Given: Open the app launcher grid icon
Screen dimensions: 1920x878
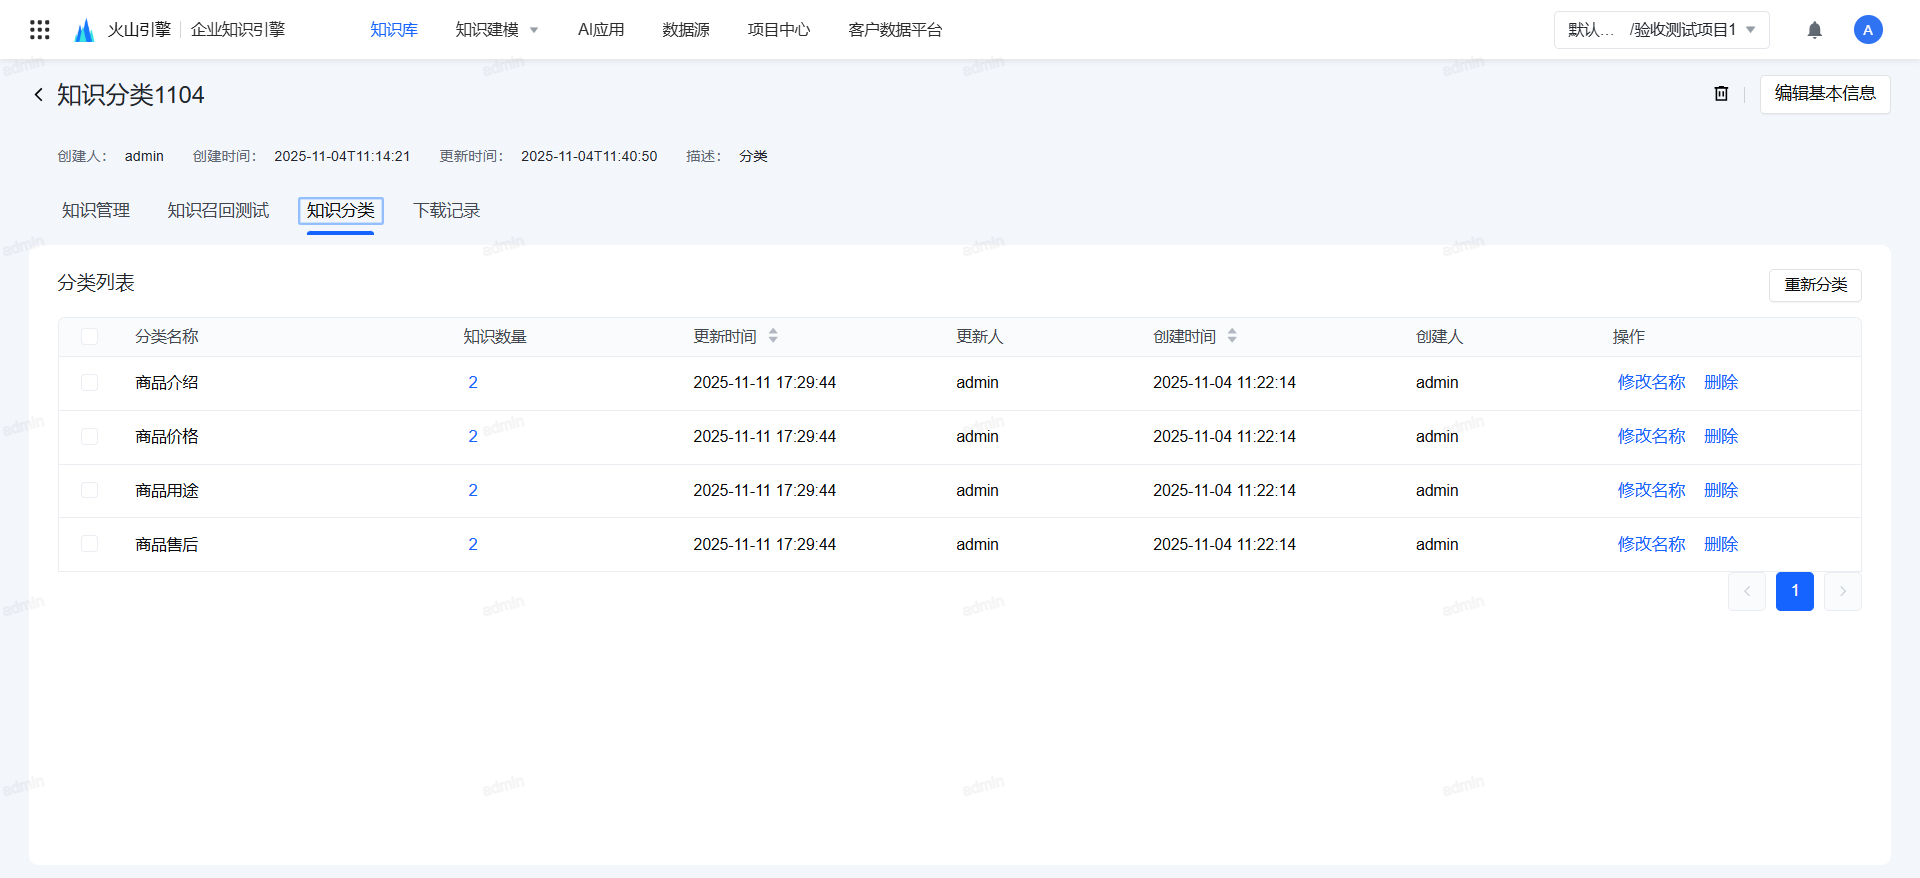Looking at the screenshot, I should click(x=40, y=30).
